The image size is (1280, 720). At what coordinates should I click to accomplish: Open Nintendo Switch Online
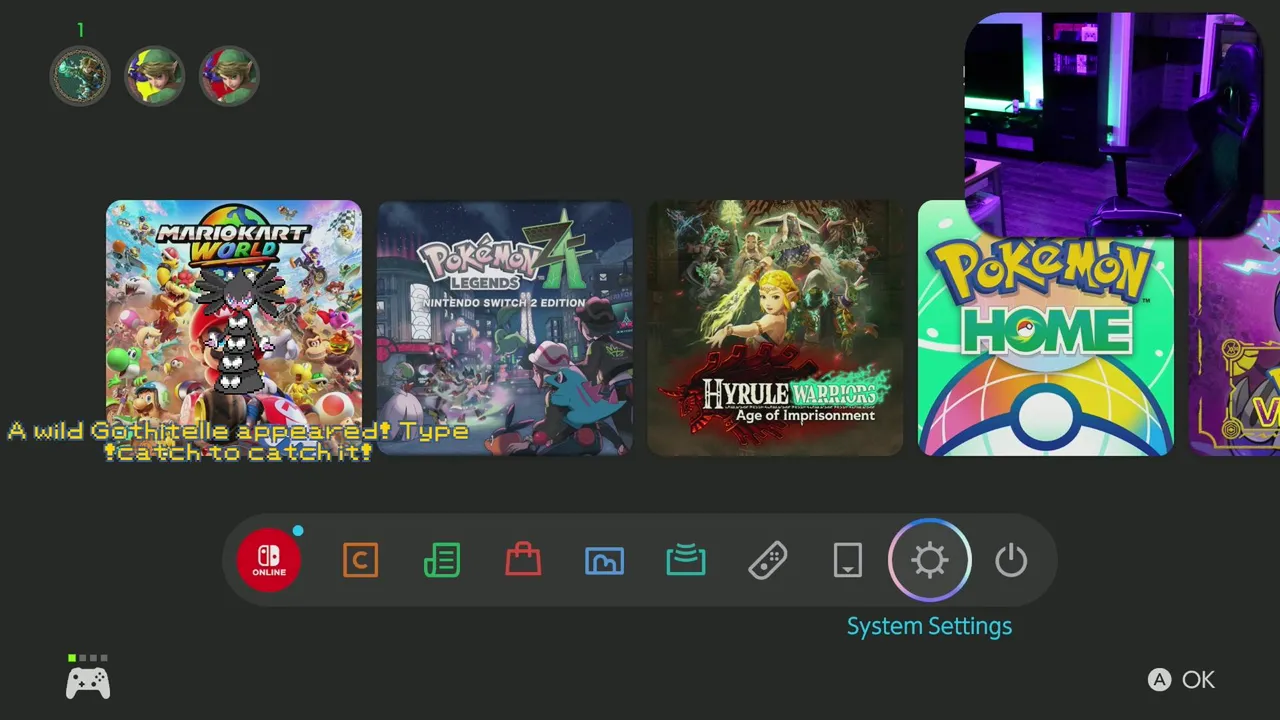[x=269, y=560]
